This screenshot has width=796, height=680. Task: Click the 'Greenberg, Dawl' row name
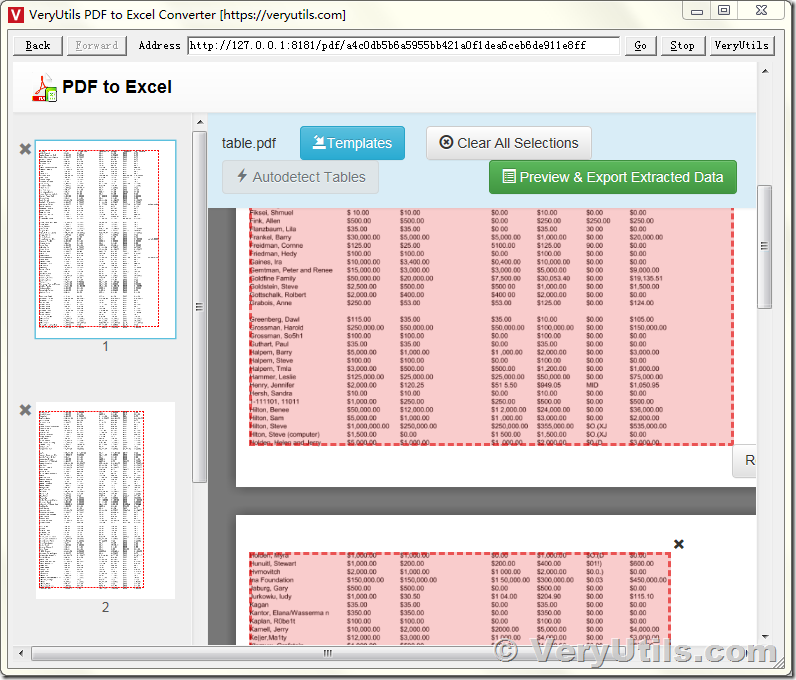point(275,319)
